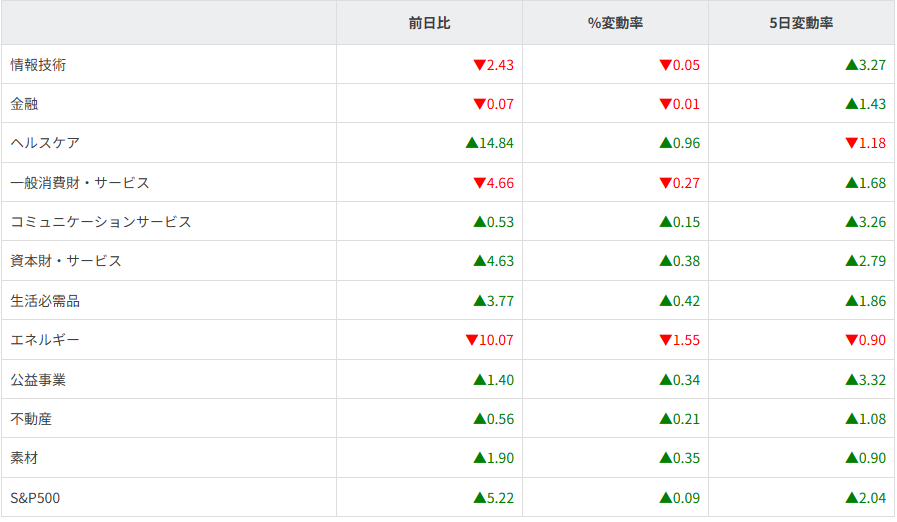The image size is (897, 522).
Task: Click red down arrow beside 10.07
Action: coord(471,340)
